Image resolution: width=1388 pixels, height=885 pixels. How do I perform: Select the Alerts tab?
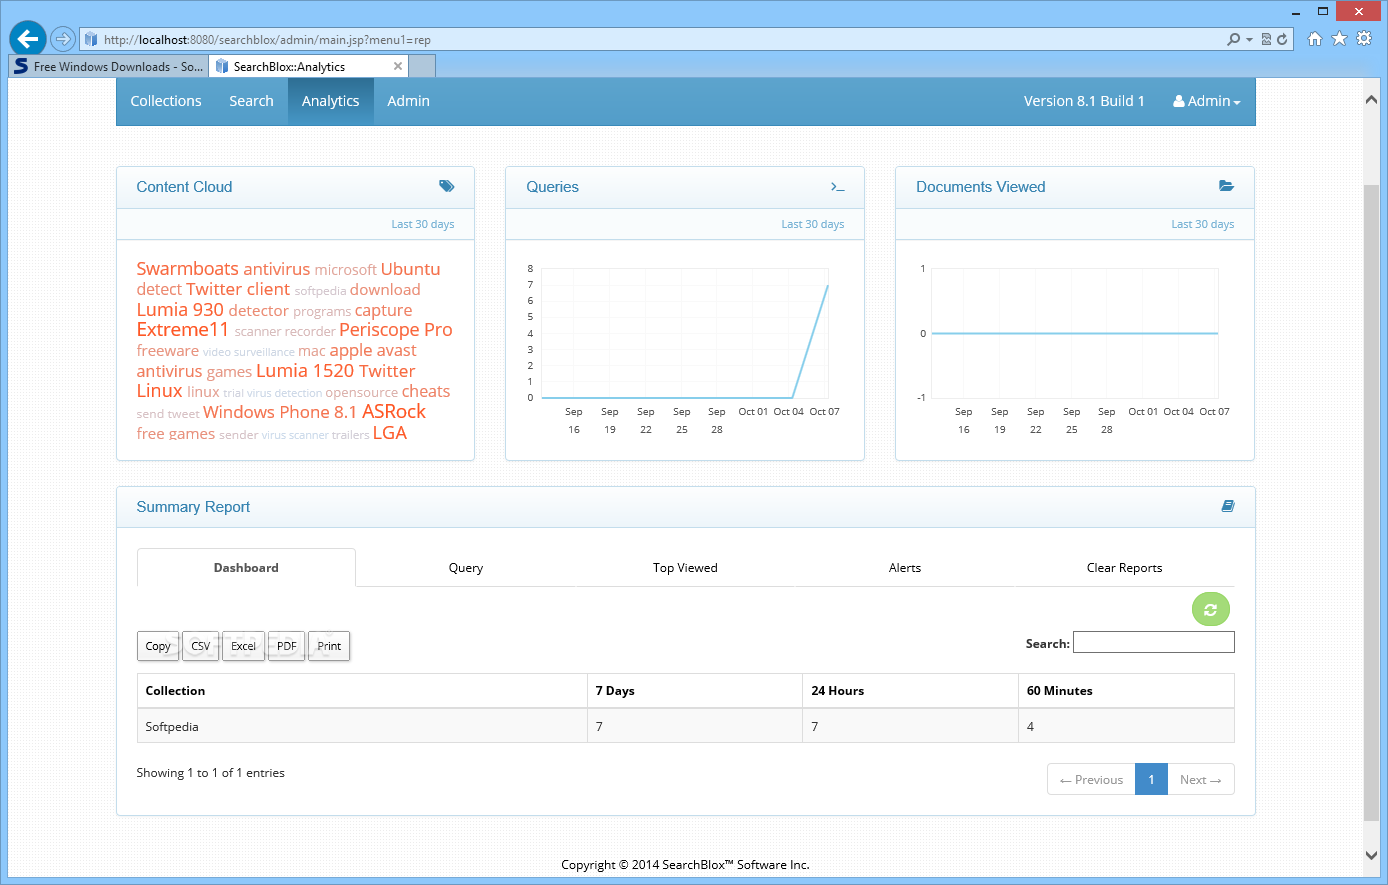905,567
